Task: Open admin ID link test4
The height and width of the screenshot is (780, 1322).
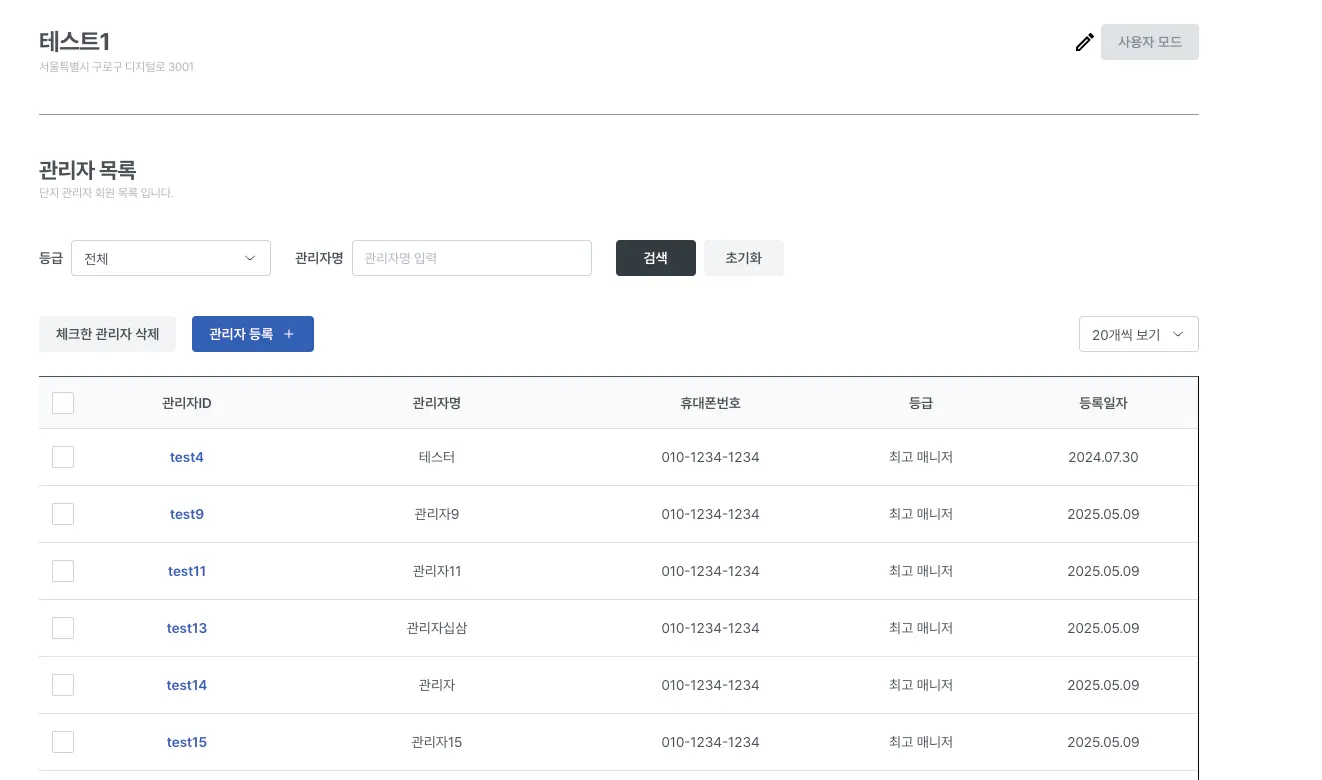Action: (x=187, y=457)
